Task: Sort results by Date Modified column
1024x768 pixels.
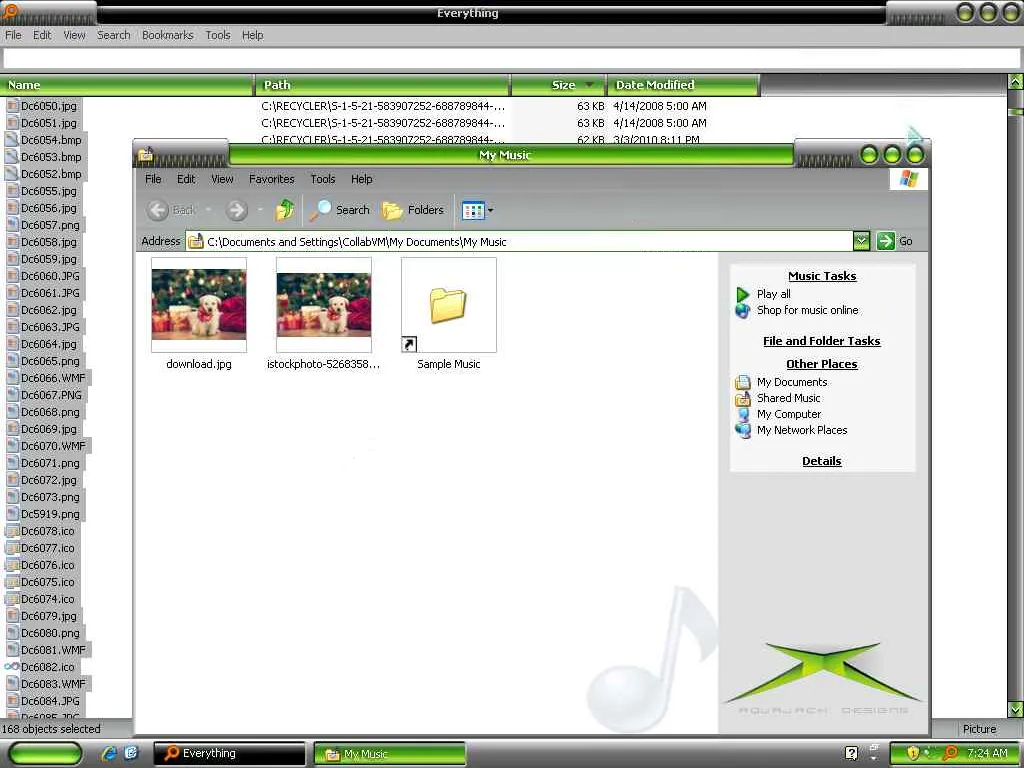Action: coord(683,85)
